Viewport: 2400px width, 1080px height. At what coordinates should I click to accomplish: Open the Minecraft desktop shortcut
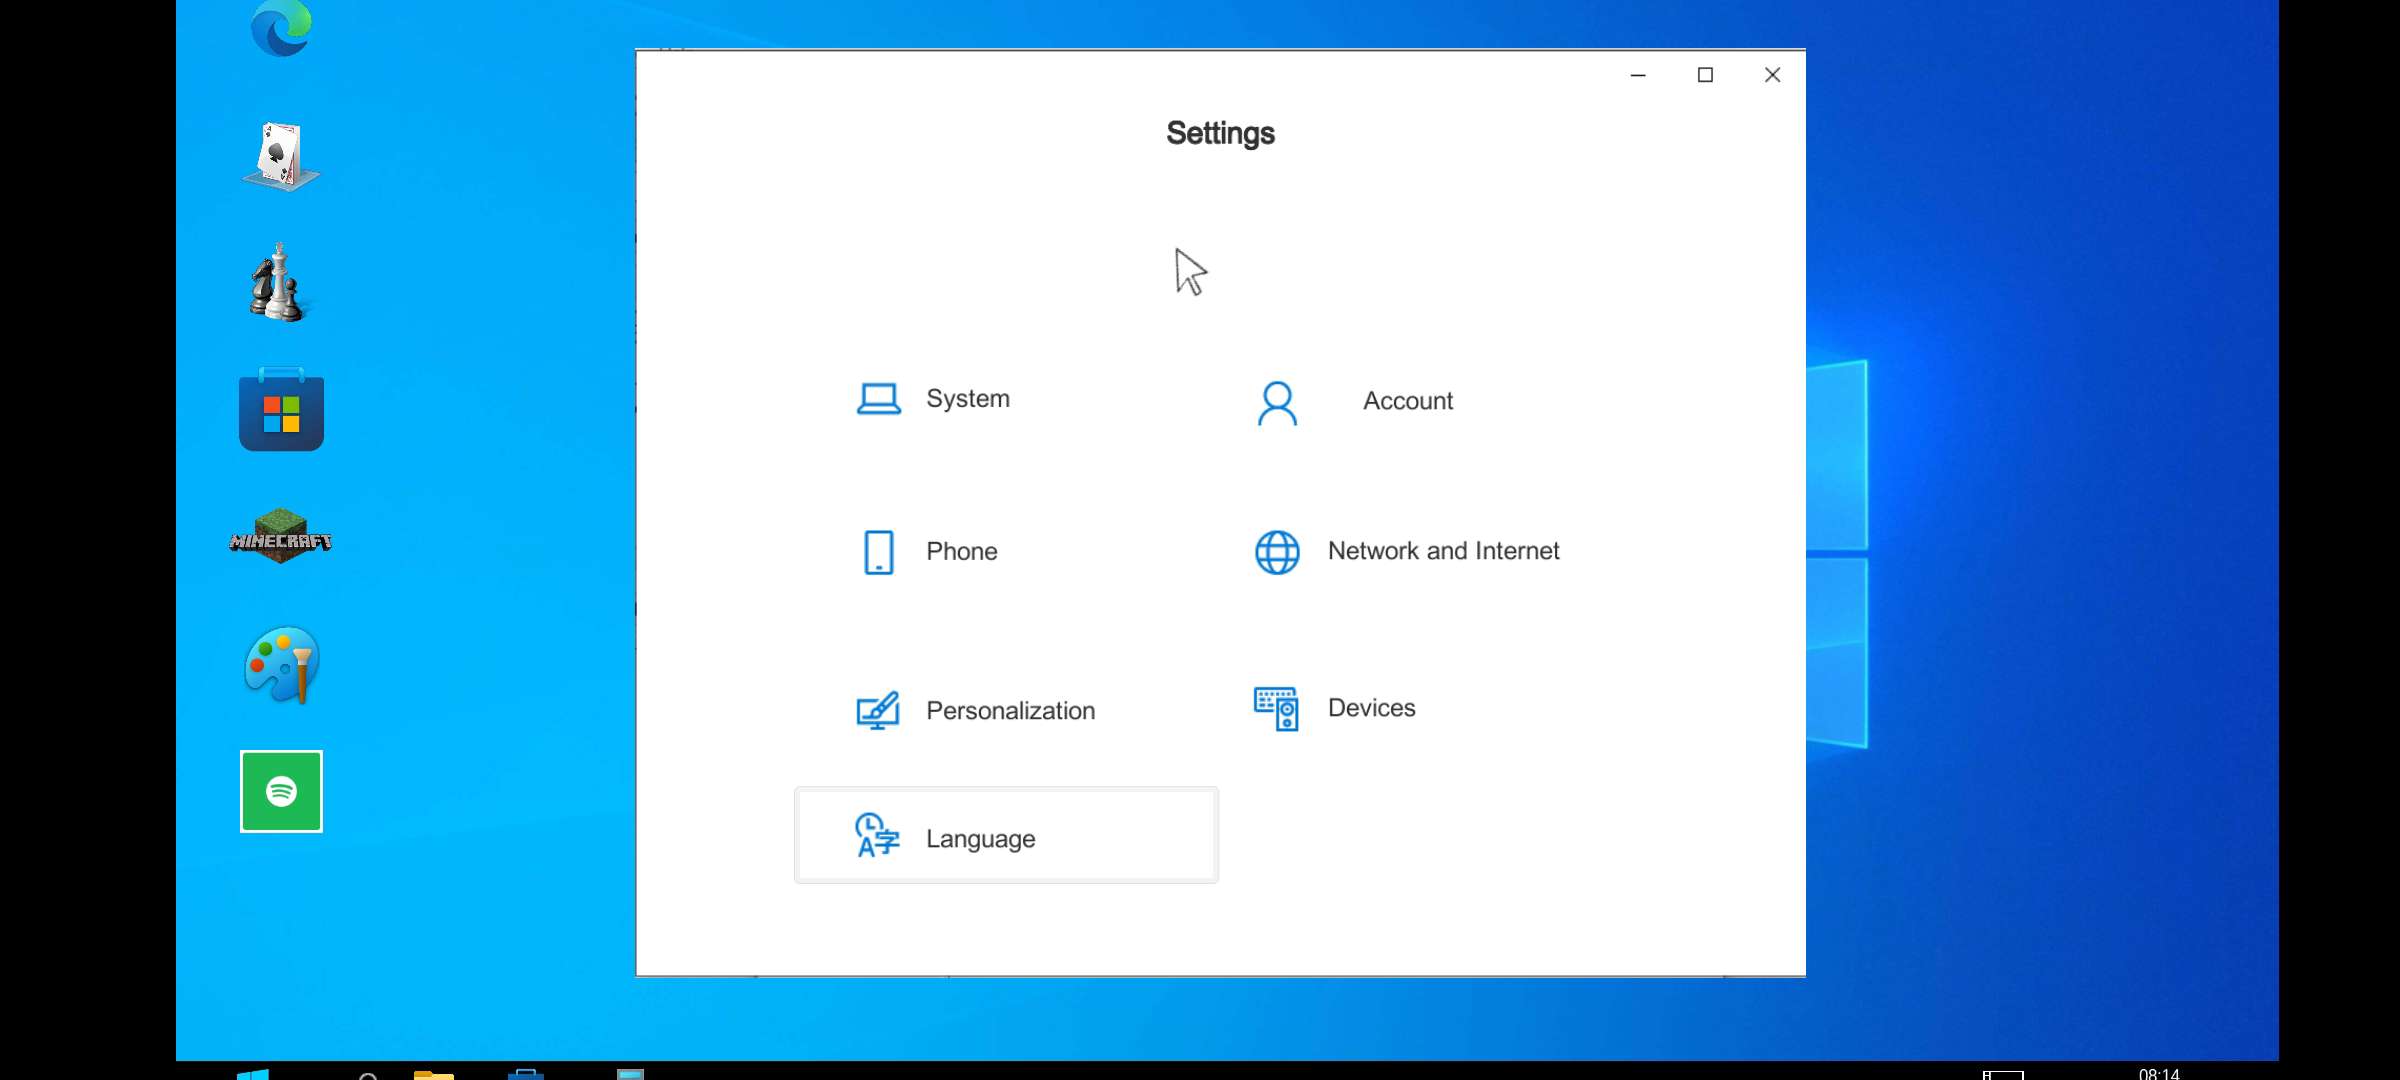point(281,537)
